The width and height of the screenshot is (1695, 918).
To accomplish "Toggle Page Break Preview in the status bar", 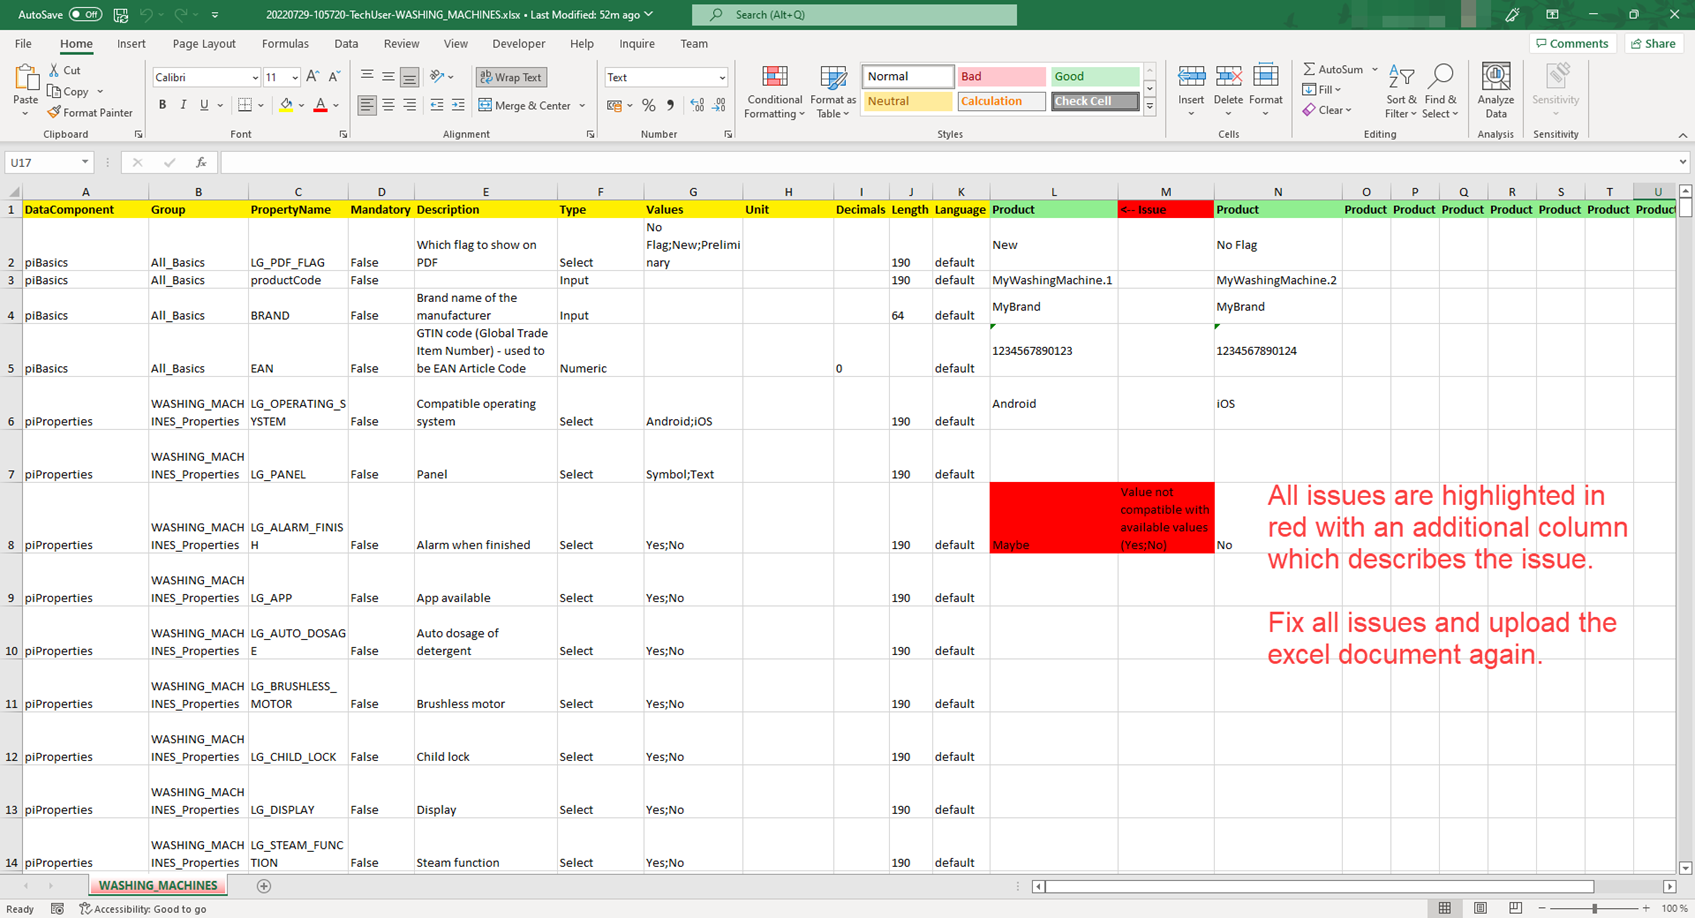I will (1516, 908).
